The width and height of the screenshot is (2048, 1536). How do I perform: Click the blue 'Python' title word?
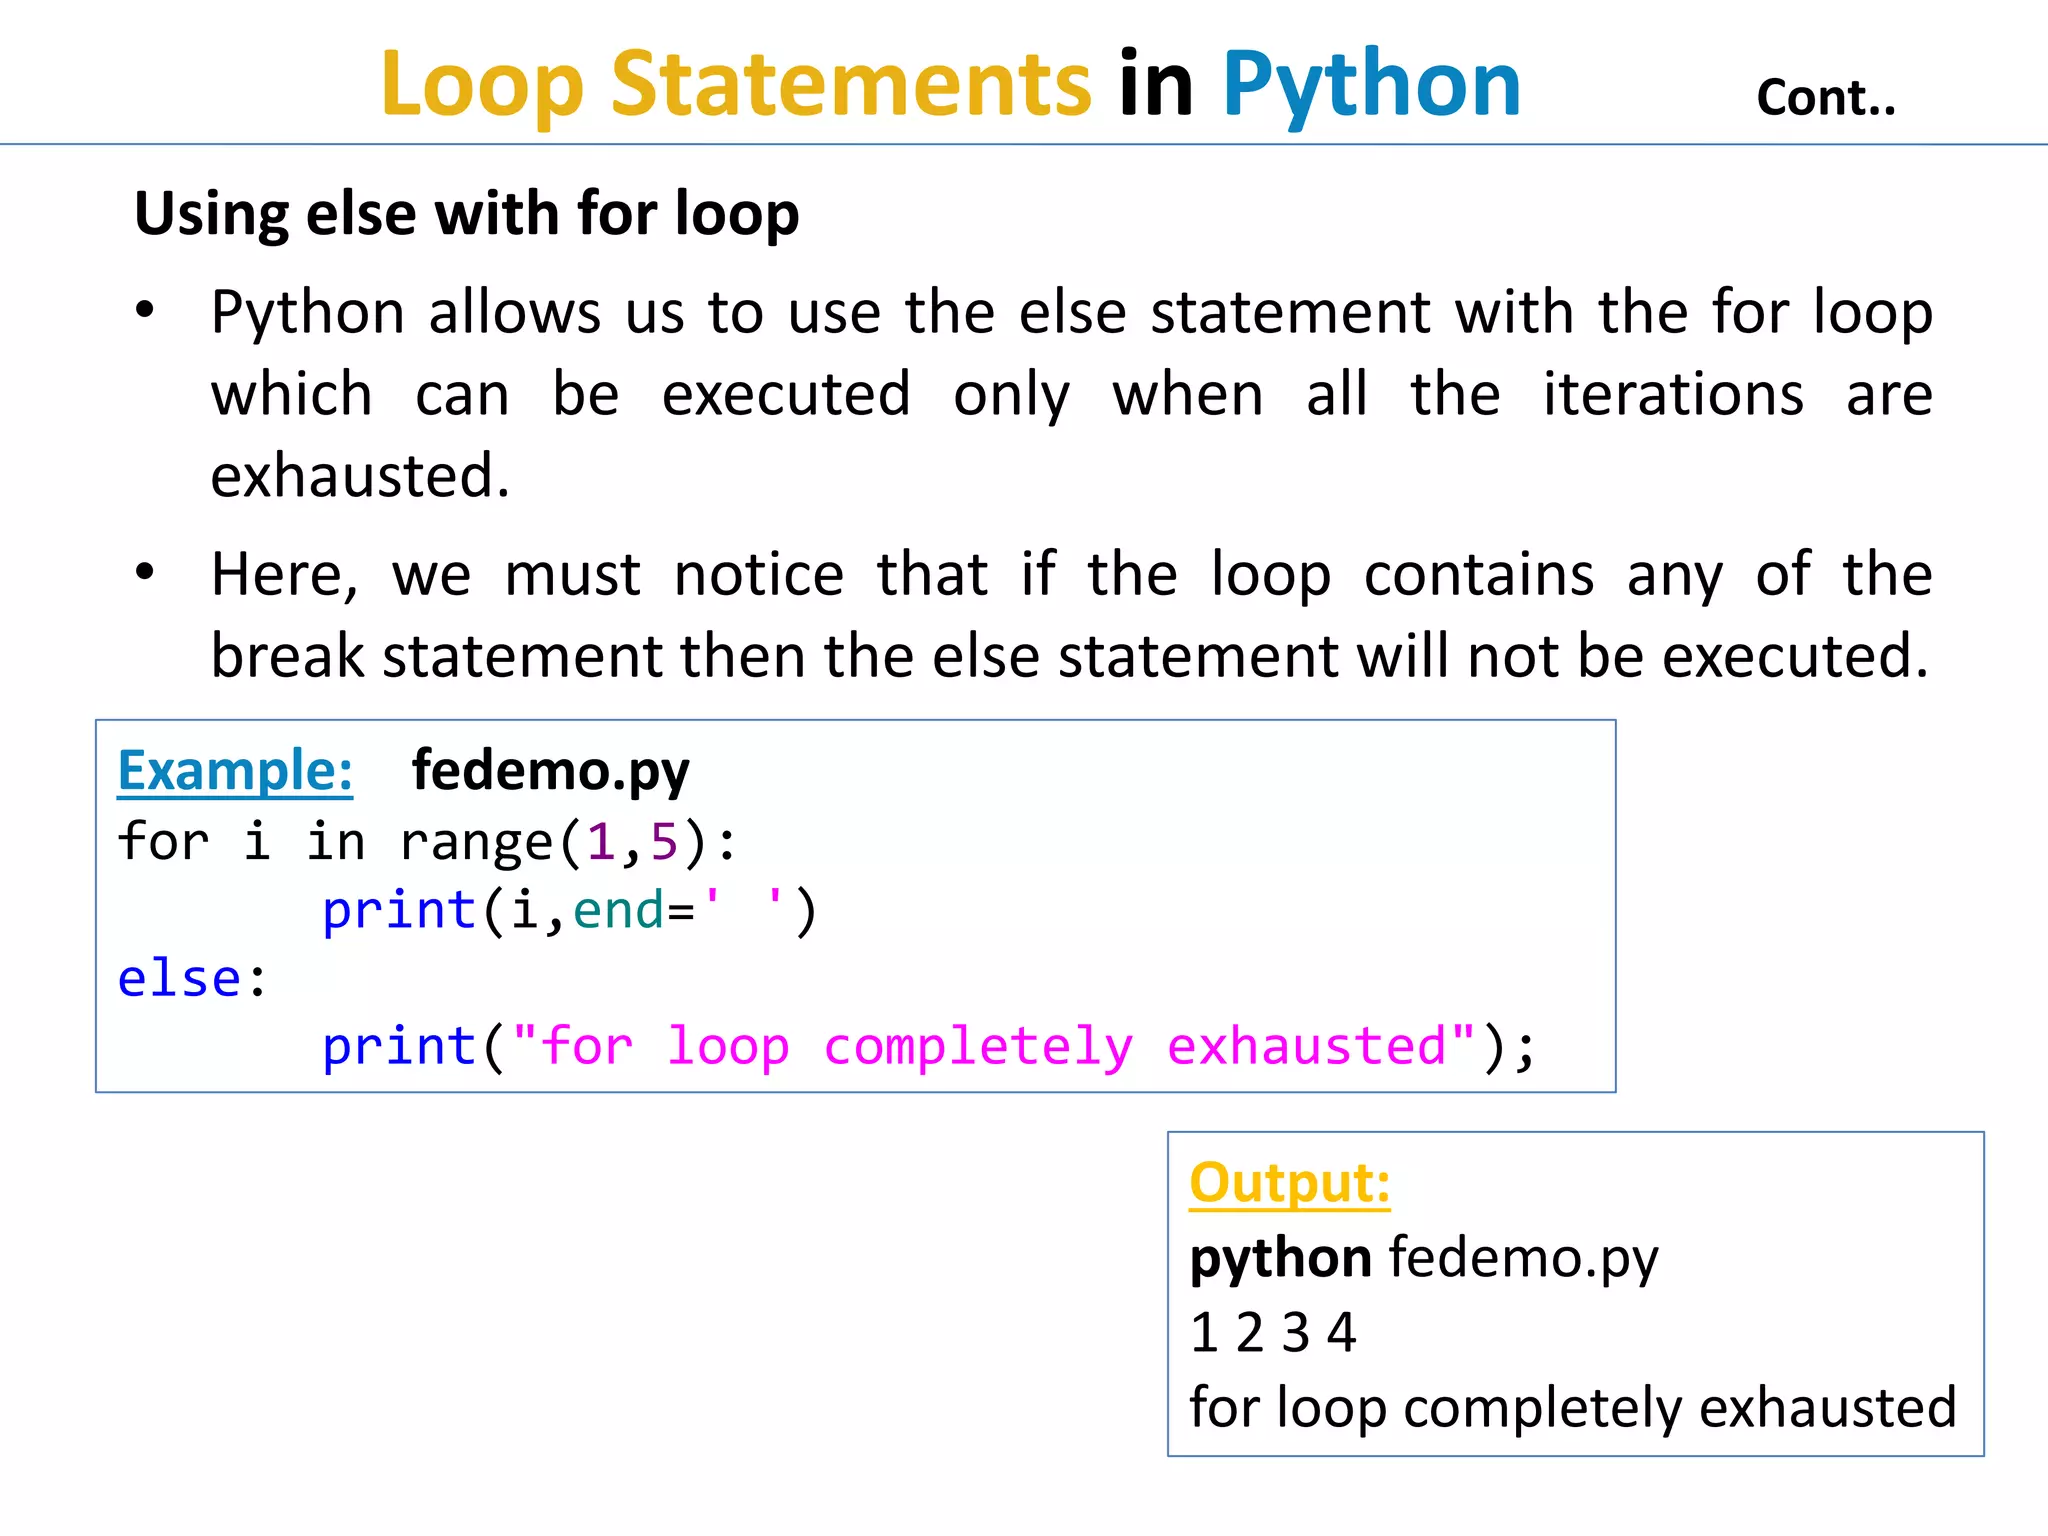tap(1370, 85)
